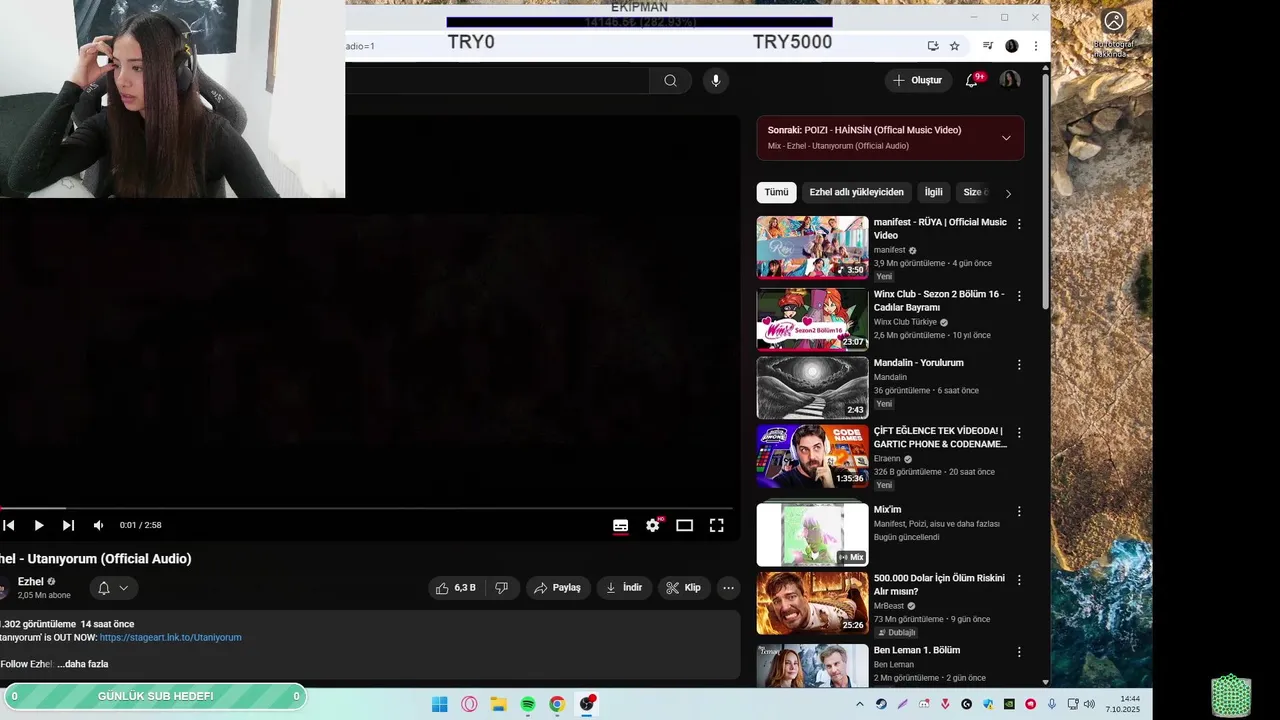The height and width of the screenshot is (720, 1280).
Task: Dislike the Ezhel video
Action: click(x=502, y=588)
